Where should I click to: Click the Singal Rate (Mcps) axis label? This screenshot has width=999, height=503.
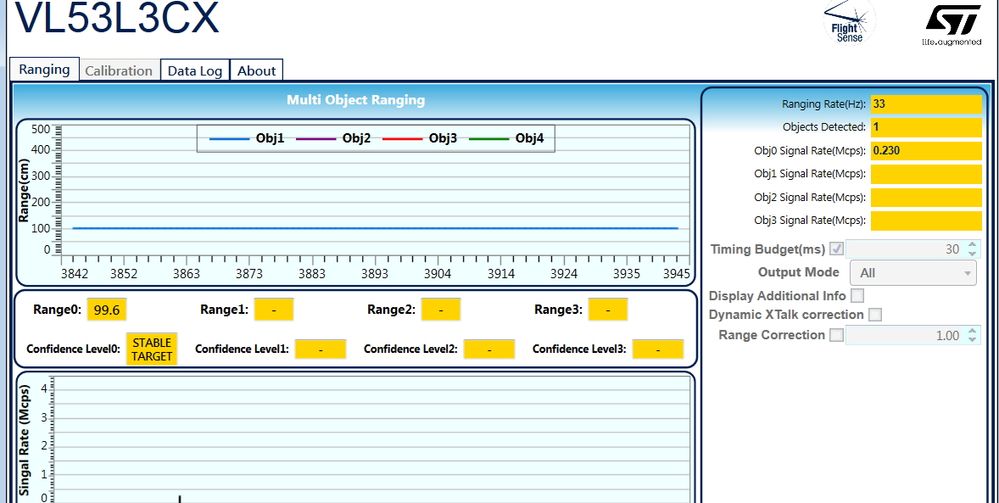tap(25, 441)
